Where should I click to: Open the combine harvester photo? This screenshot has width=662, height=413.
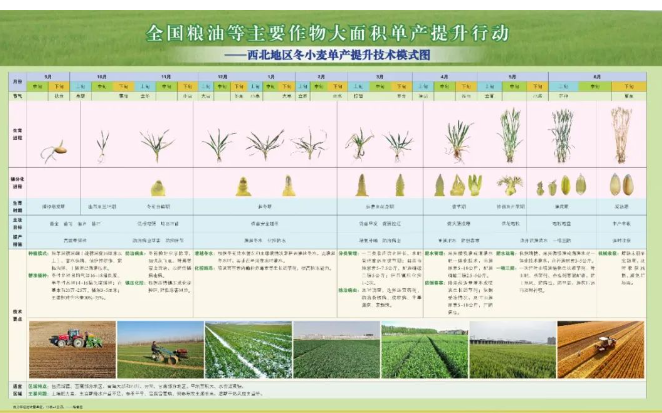(600, 348)
